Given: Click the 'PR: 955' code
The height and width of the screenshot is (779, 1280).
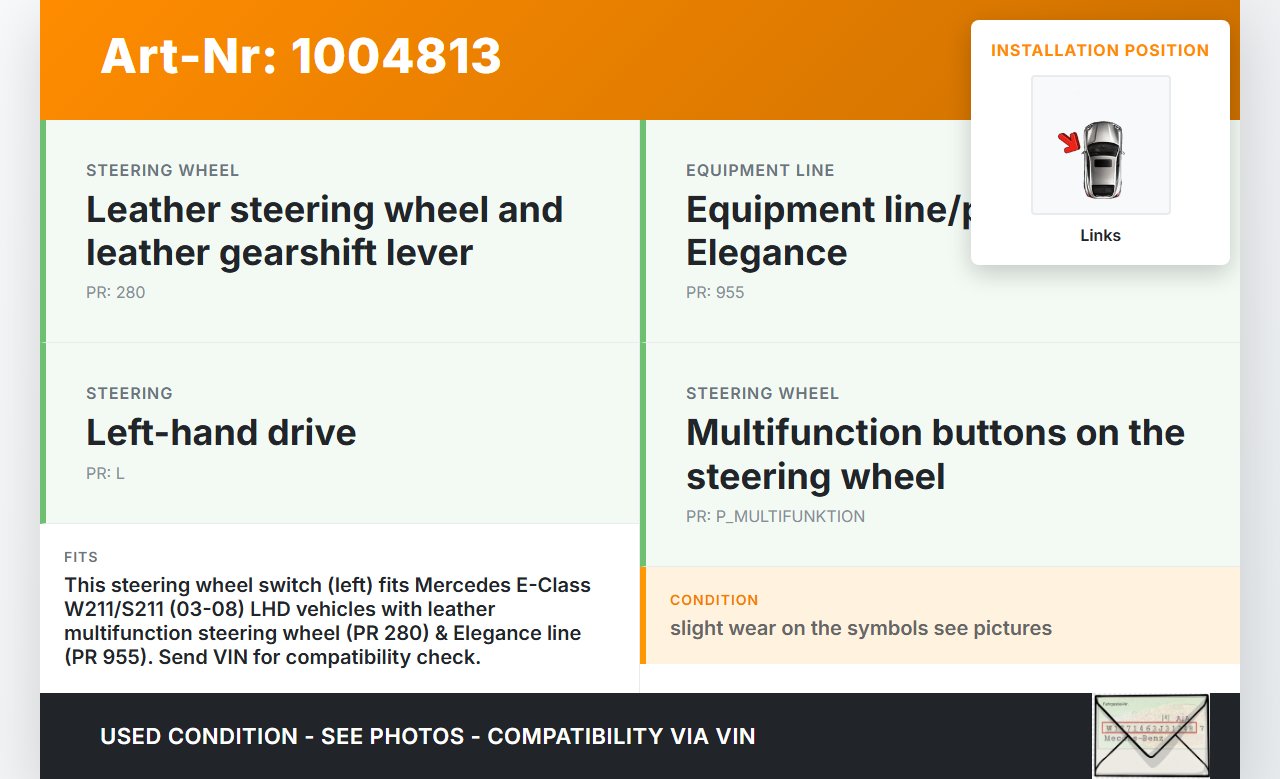Looking at the screenshot, I should (715, 293).
